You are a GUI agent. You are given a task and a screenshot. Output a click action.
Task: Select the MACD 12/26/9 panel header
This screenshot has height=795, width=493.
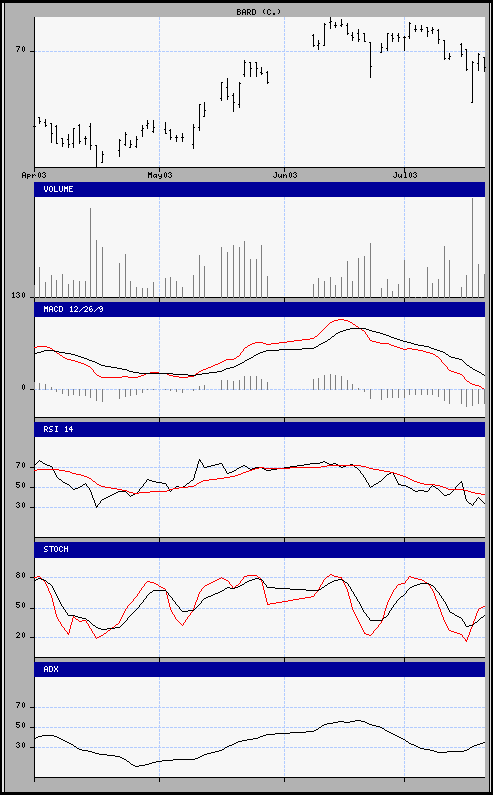pyautogui.click(x=260, y=309)
